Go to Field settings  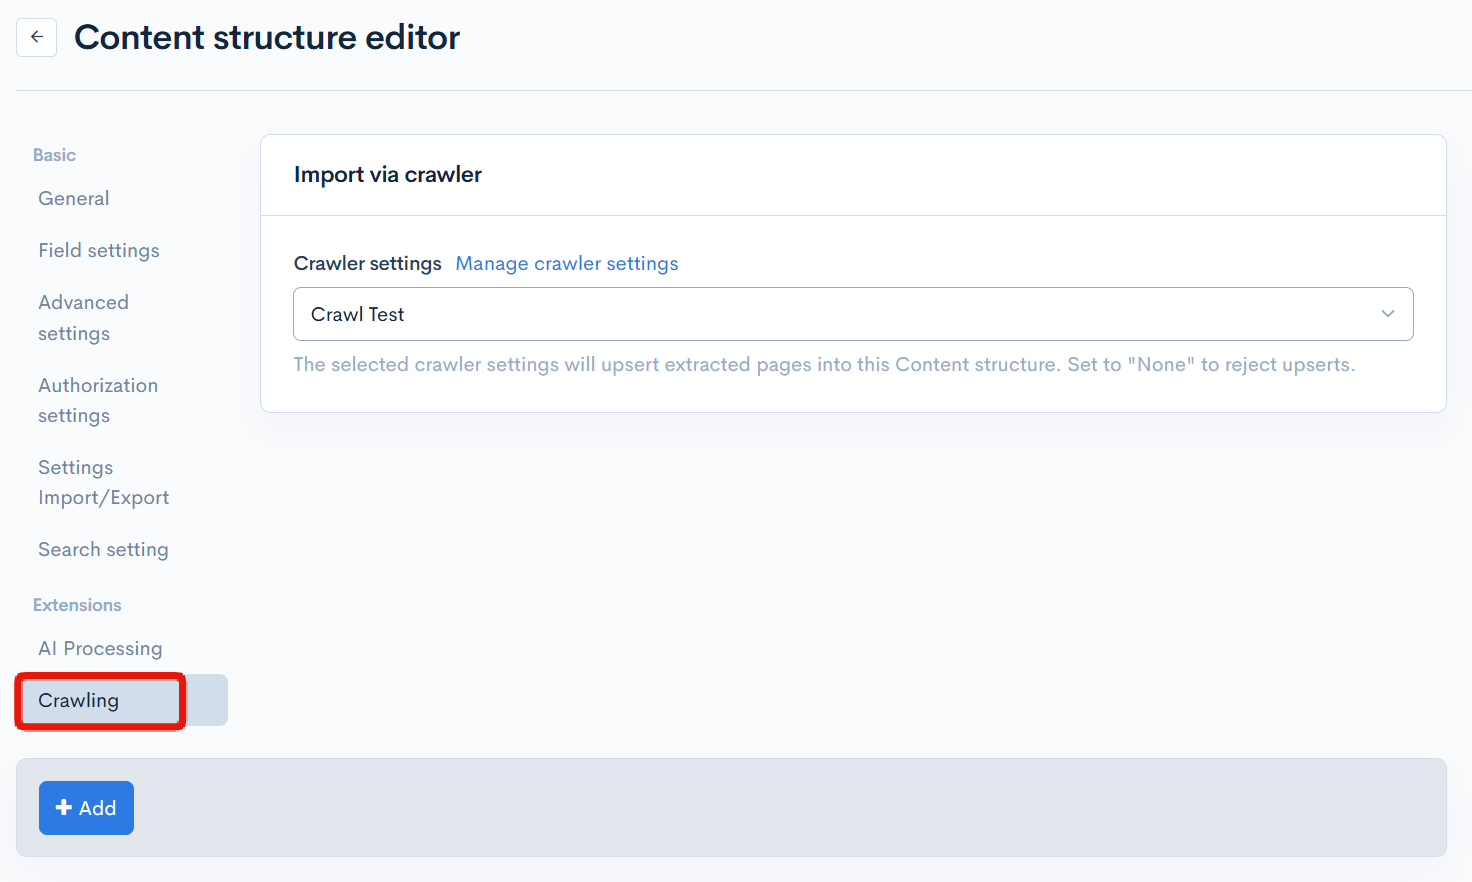(x=99, y=250)
